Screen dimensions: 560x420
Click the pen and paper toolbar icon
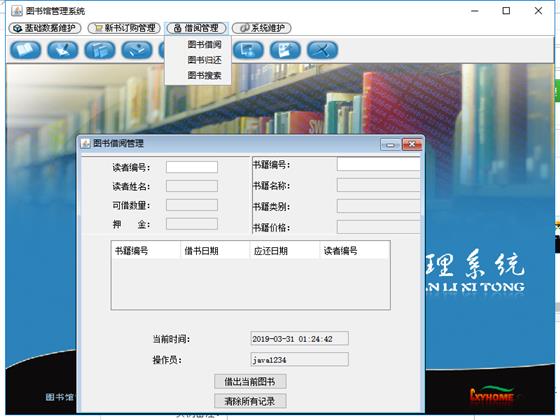(x=63, y=50)
